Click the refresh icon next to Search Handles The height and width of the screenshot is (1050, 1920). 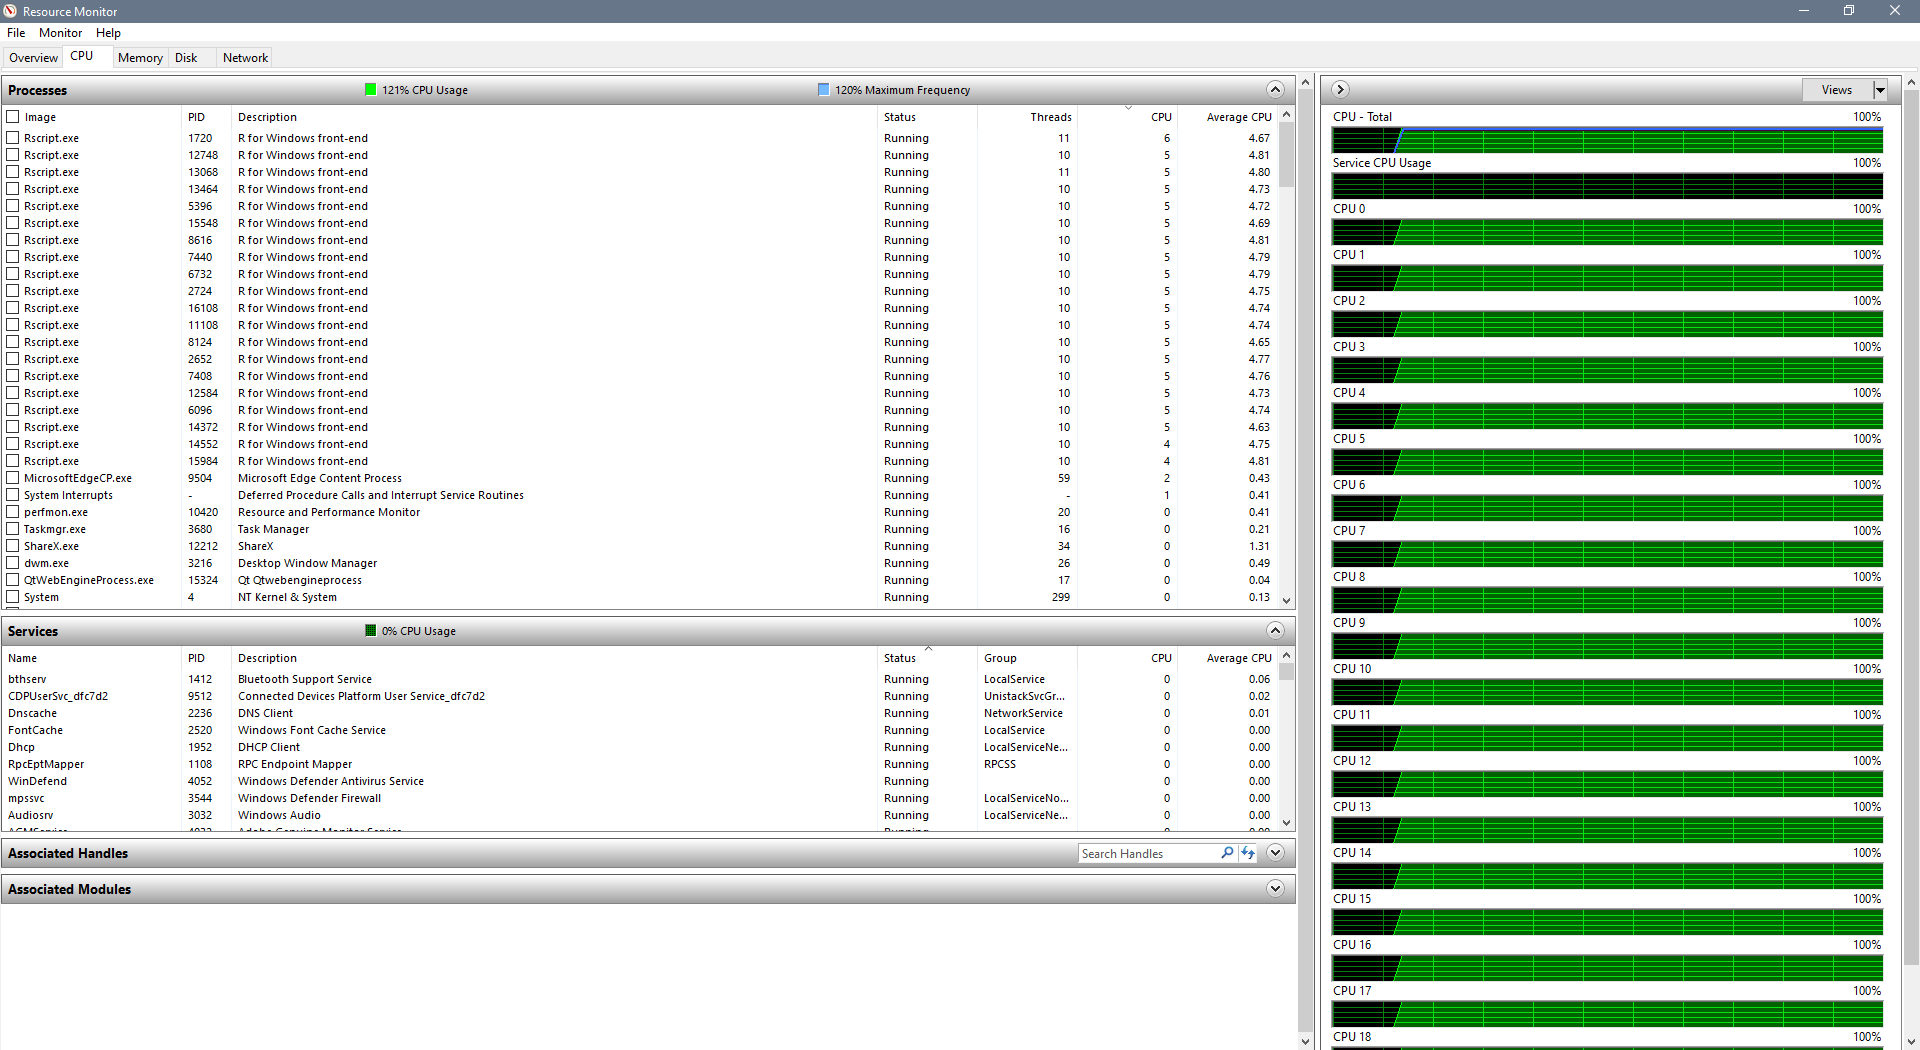[1248, 853]
